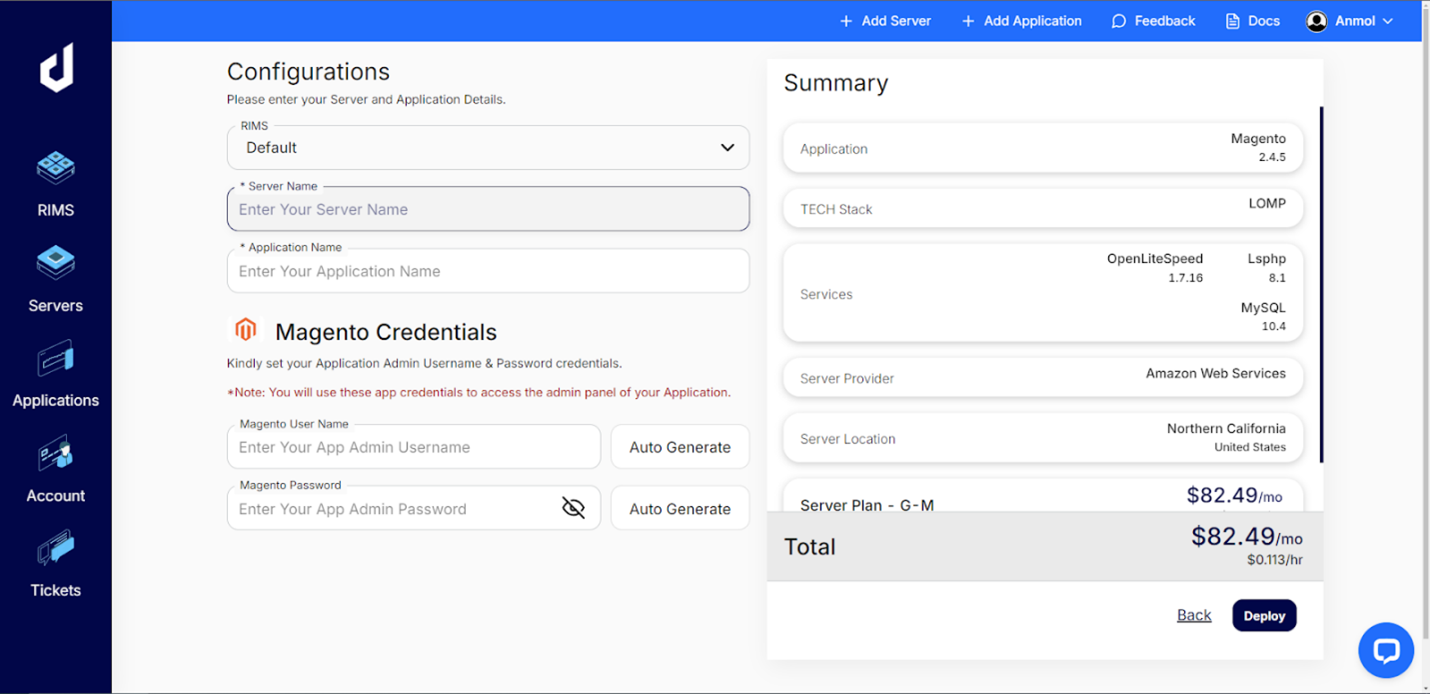The width and height of the screenshot is (1430, 694).
Task: Click the TECH Stack LOMP card
Action: (x=1043, y=208)
